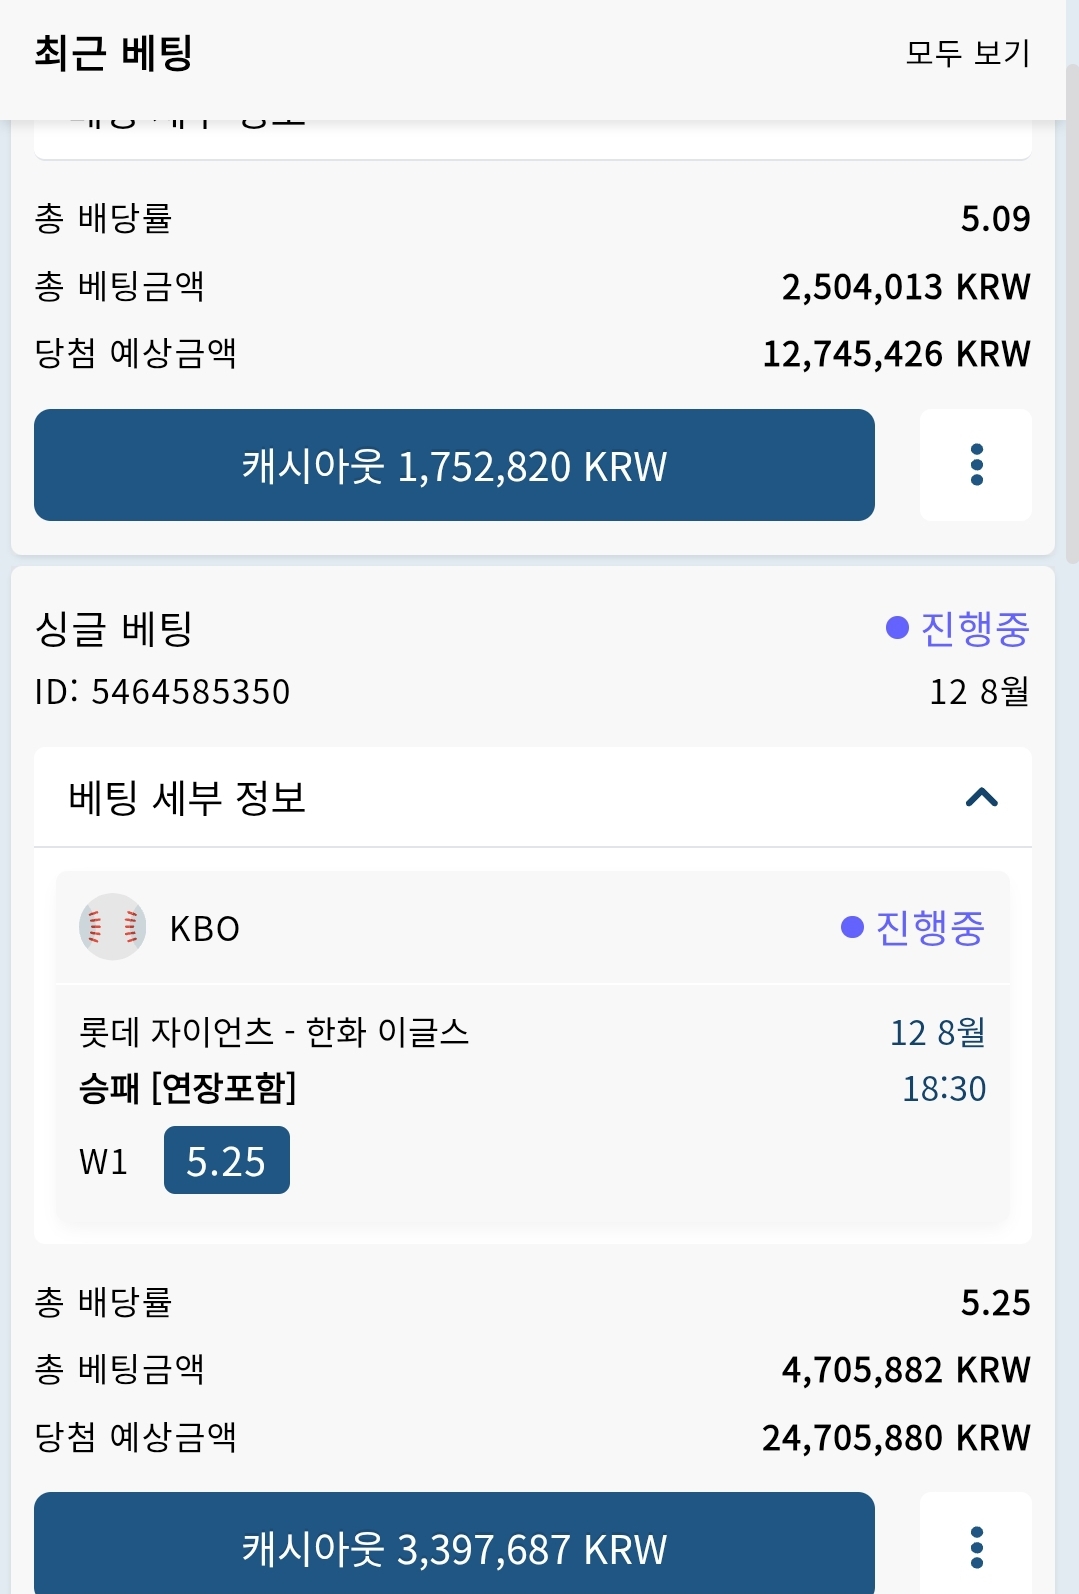Screen dimensions: 1079x1594
Task: Click the 진행중 status beside 싱글 베팅
Action: click(x=957, y=628)
